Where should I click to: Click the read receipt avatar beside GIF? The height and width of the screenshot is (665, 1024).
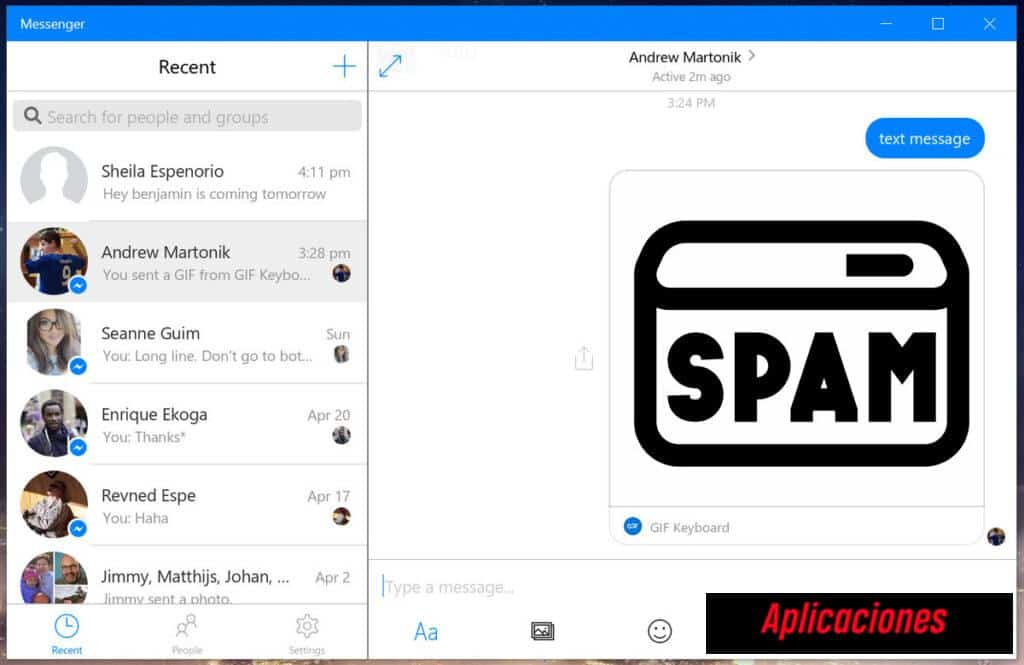pyautogui.click(x=996, y=536)
